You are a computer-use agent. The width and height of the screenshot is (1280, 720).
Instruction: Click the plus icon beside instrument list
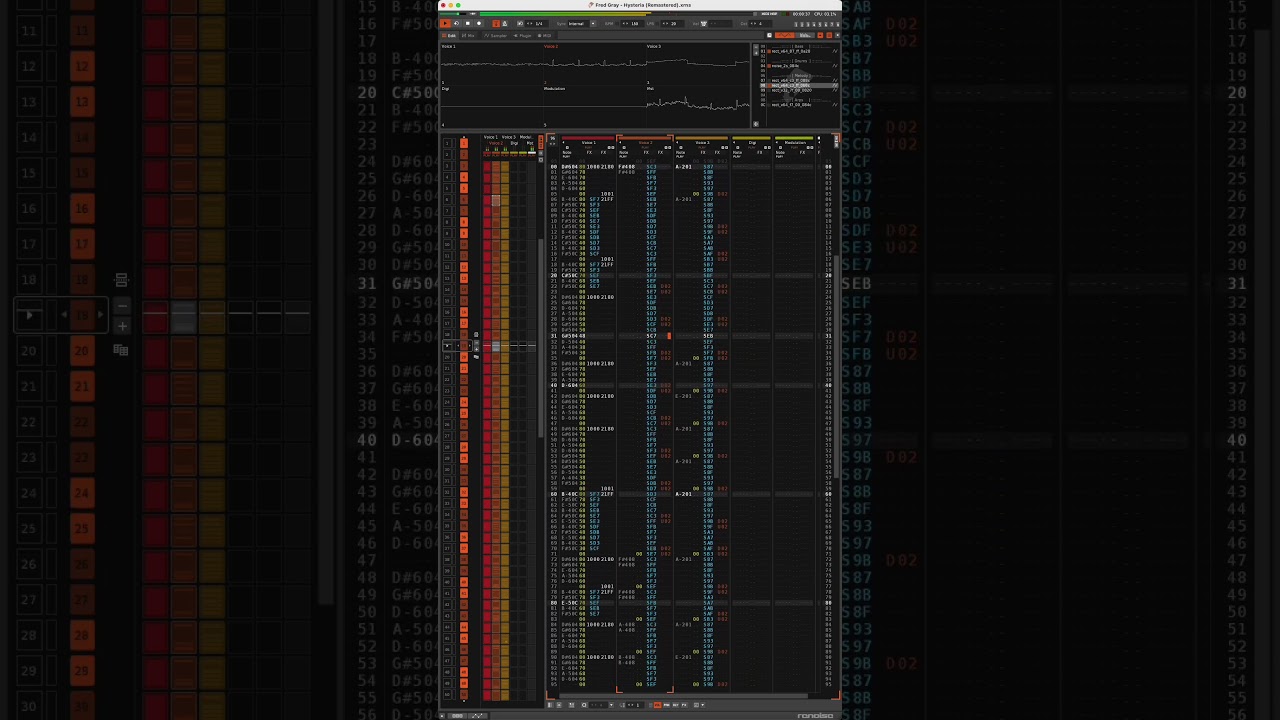756,53
